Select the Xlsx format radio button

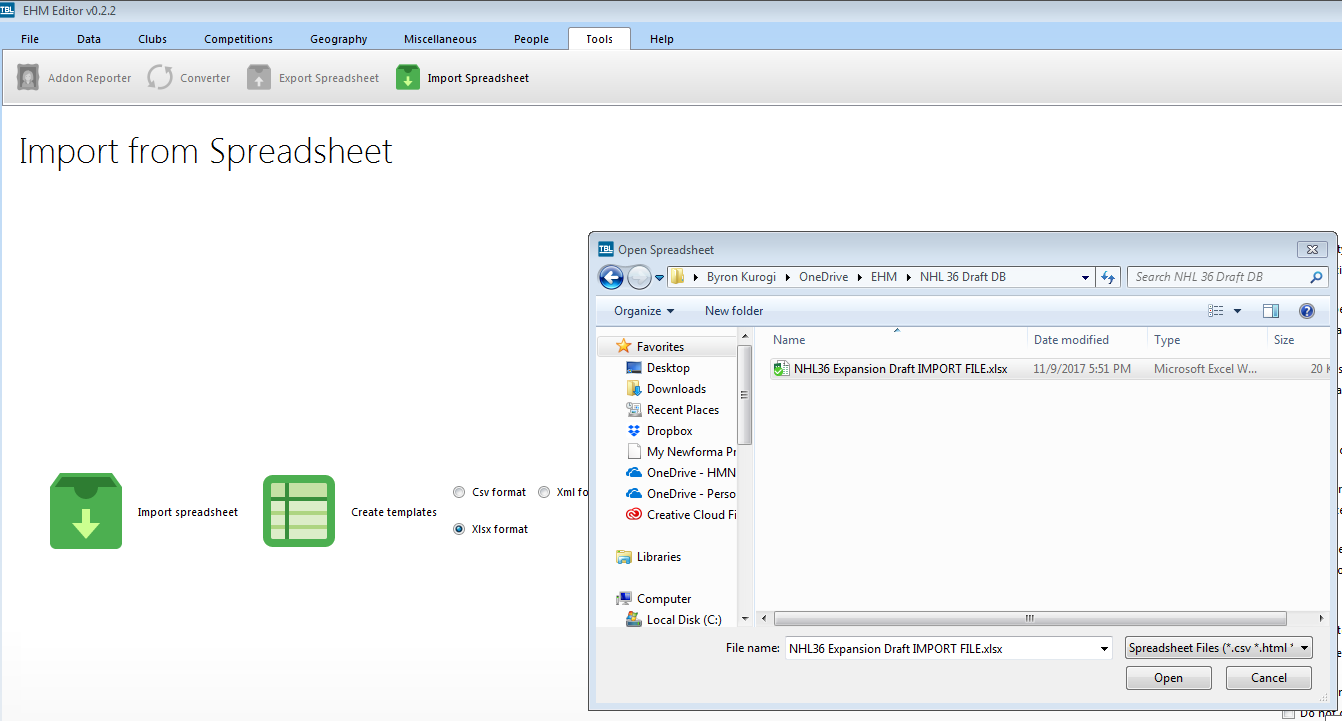(459, 529)
